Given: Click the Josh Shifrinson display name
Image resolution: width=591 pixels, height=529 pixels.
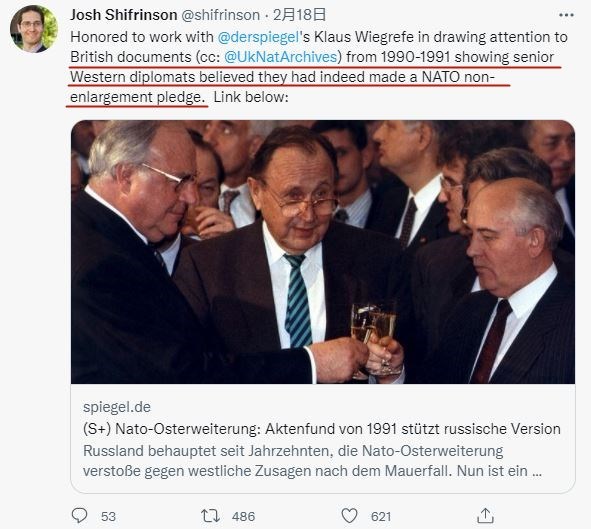Looking at the screenshot, I should 124,15.
